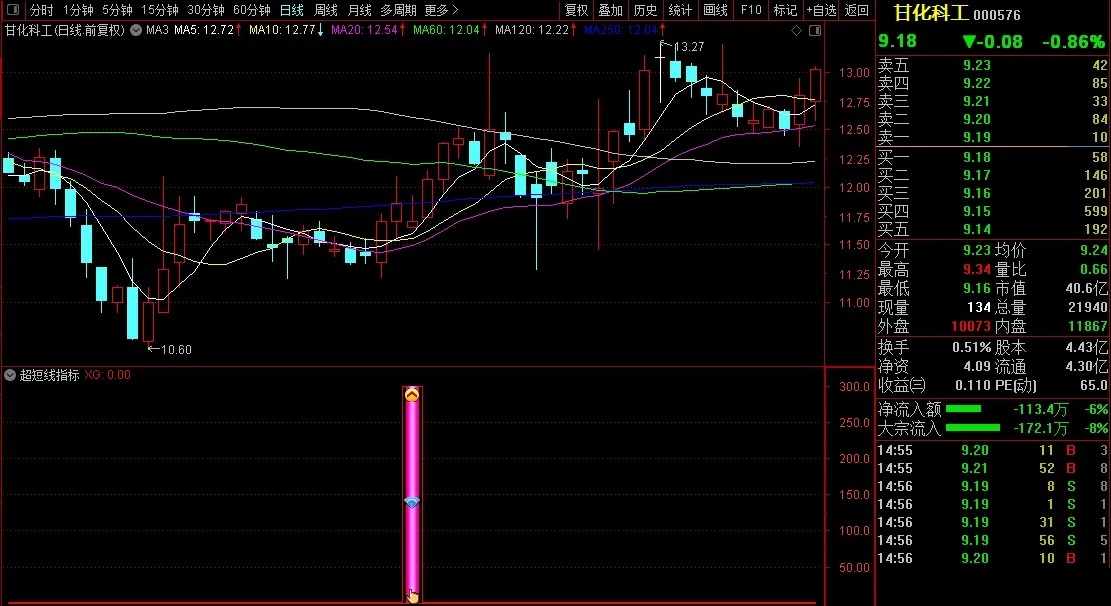Switch to the 日线 daily chart tab
Screen dimensions: 1111x606
click(x=291, y=10)
